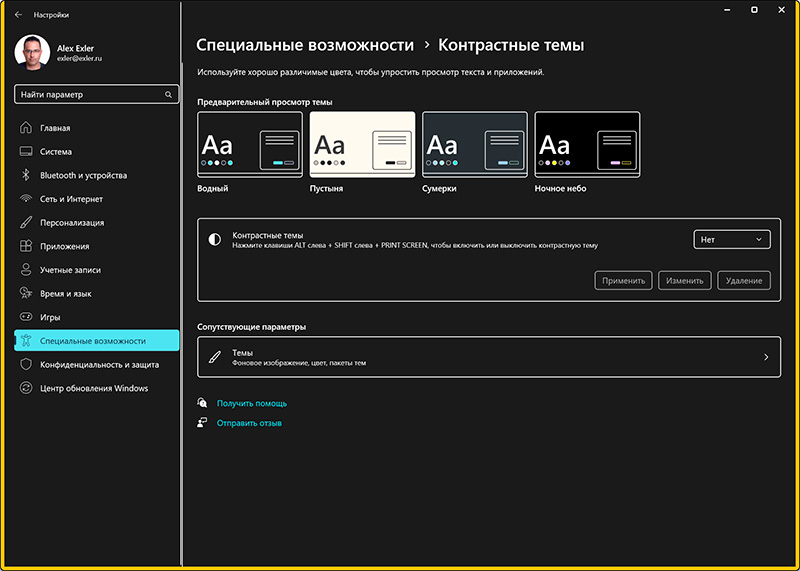Click the Конфиденциальность и защита shield icon
This screenshot has width=800, height=571.
(26, 365)
